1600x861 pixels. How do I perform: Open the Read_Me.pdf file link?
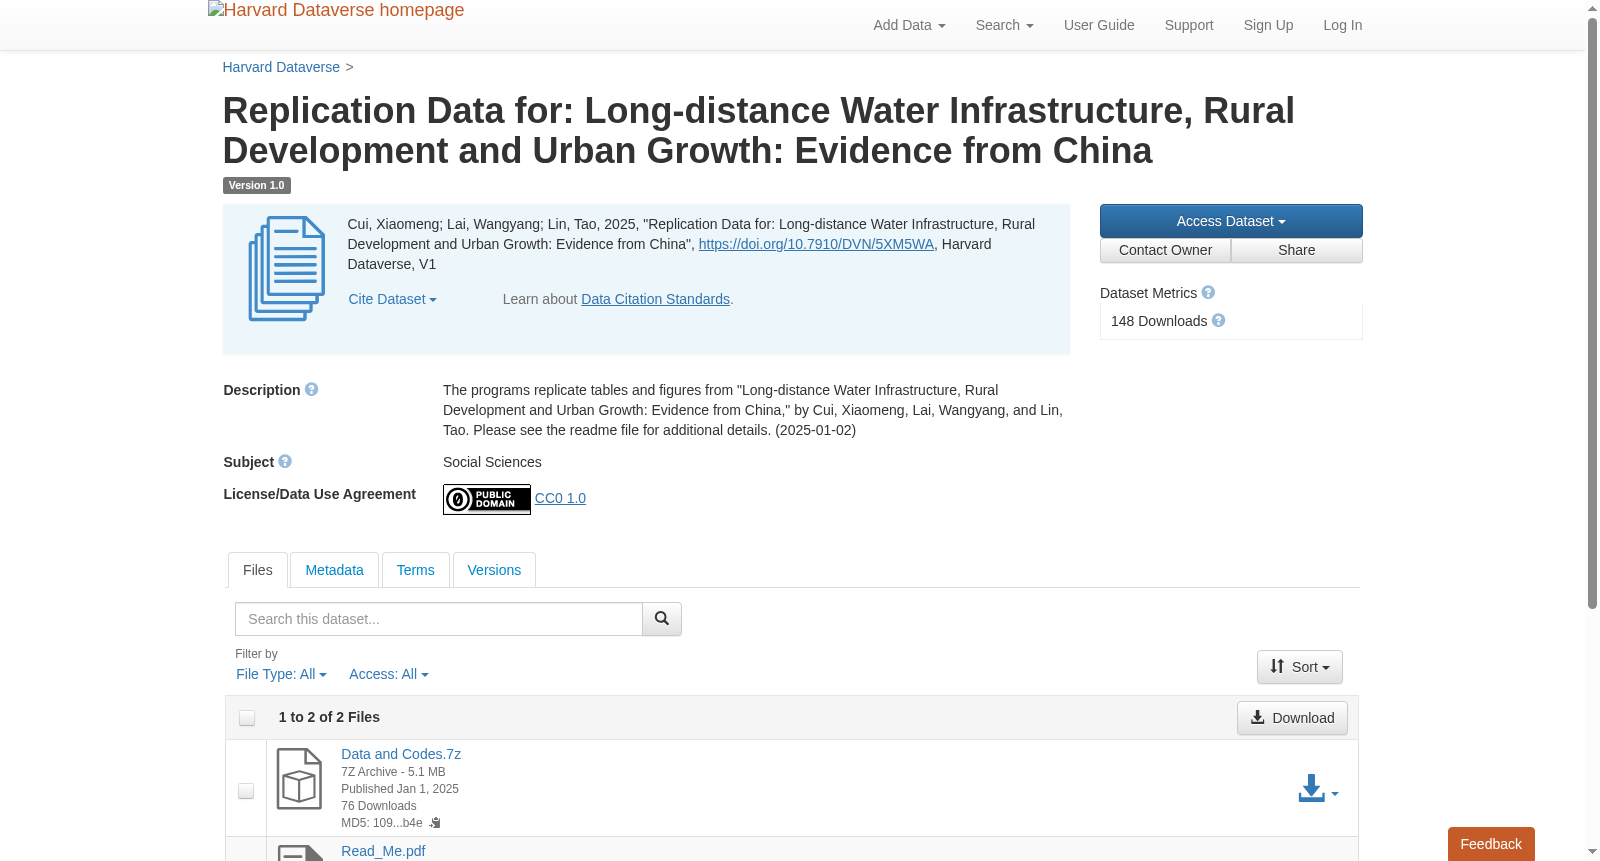[x=383, y=851]
